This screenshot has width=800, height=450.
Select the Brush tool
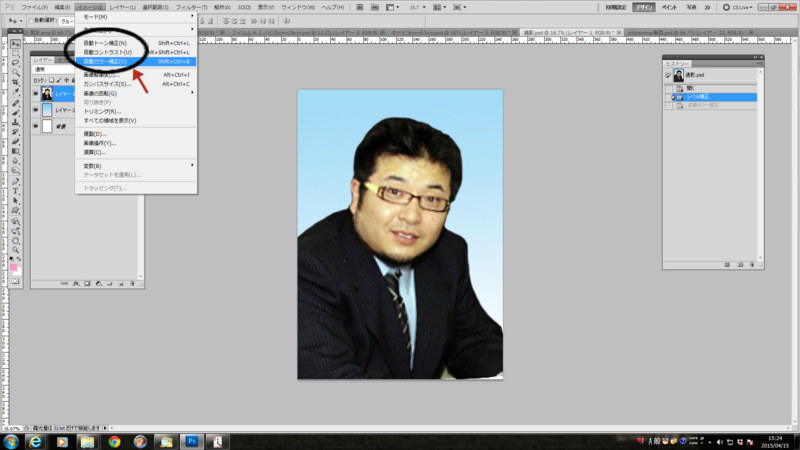[15, 113]
